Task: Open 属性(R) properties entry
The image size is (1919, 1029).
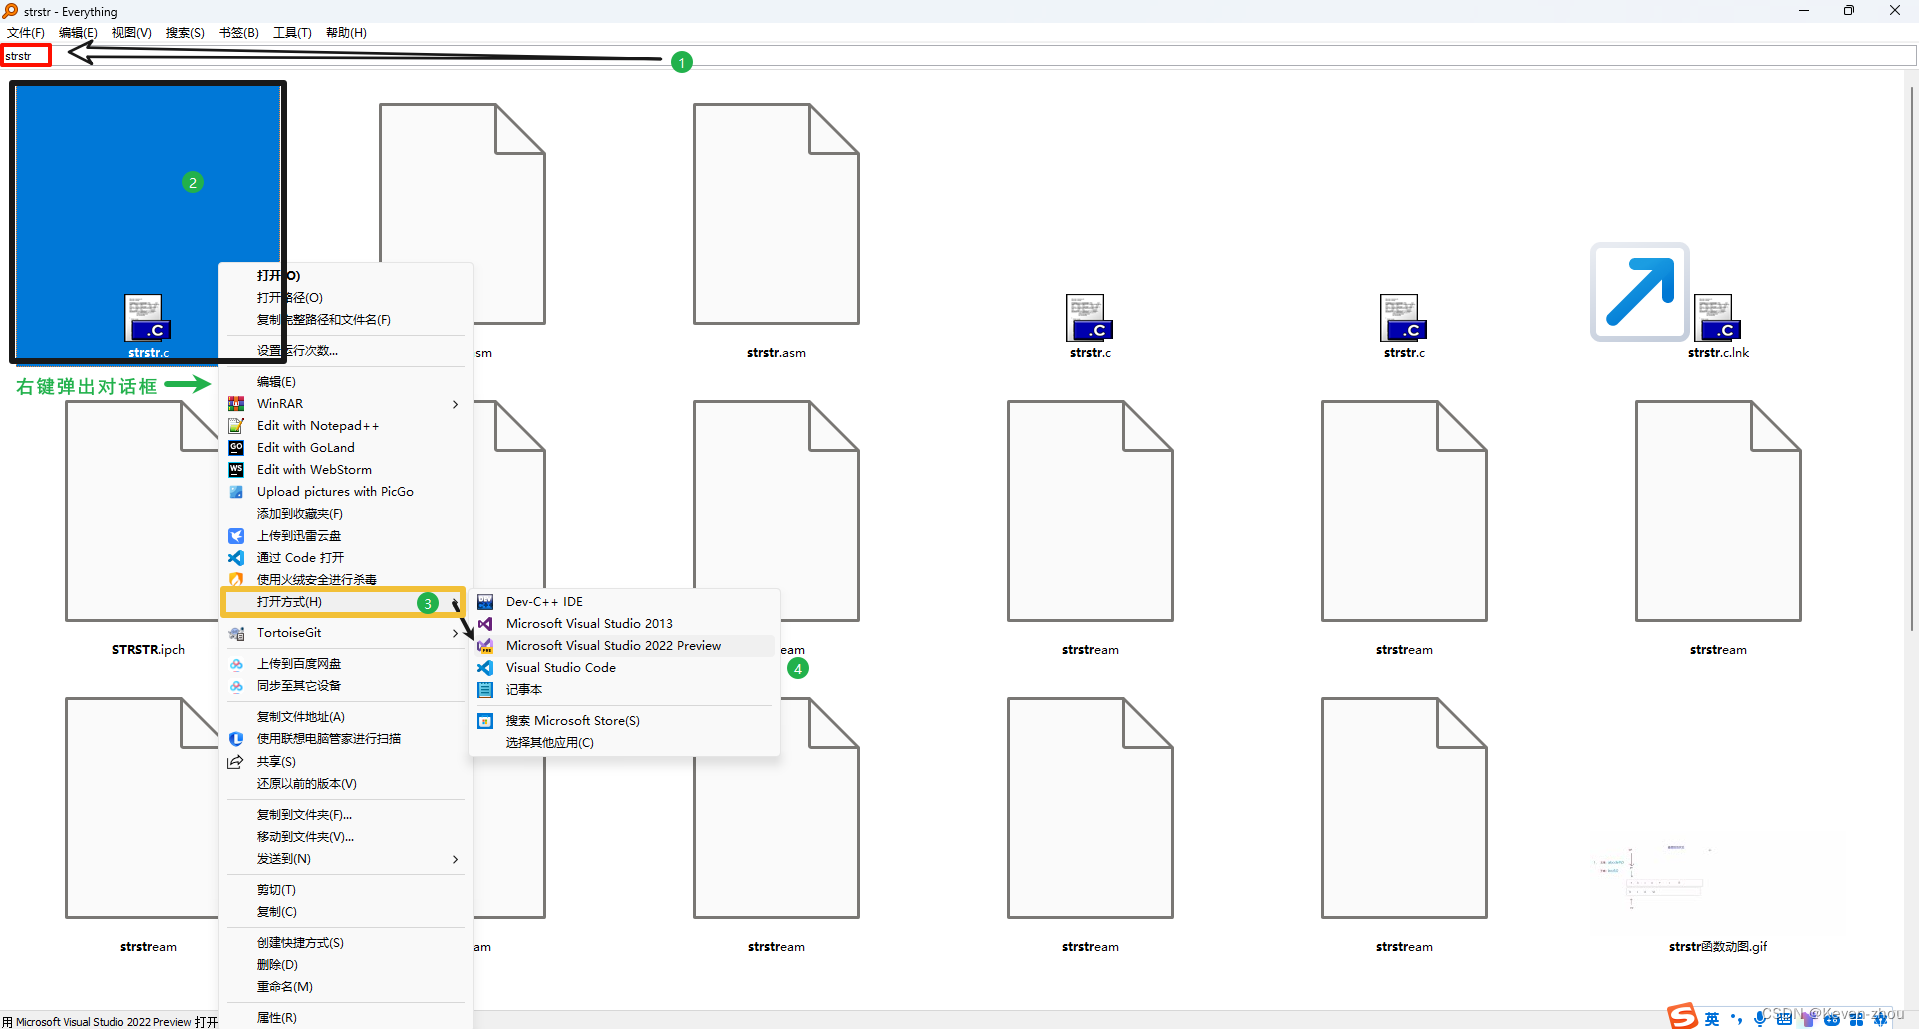Action: (346, 1018)
